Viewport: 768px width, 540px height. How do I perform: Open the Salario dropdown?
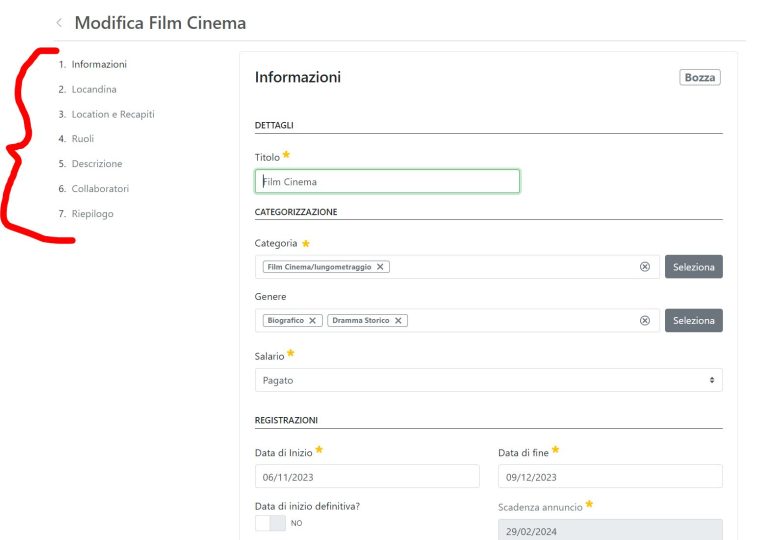(488, 380)
